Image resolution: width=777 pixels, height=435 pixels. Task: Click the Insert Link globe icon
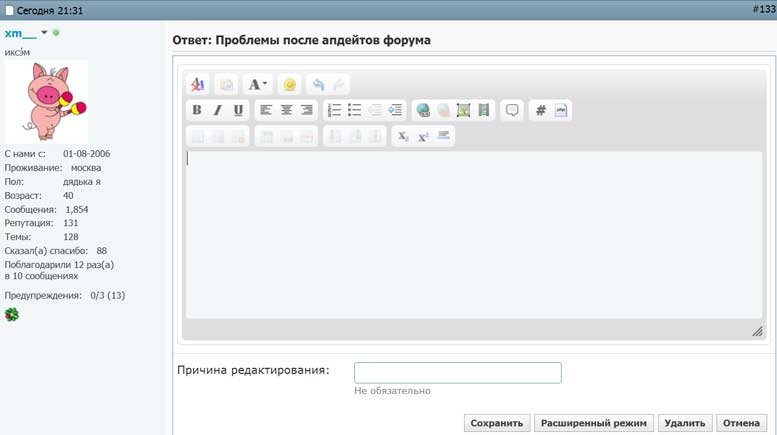[x=423, y=110]
